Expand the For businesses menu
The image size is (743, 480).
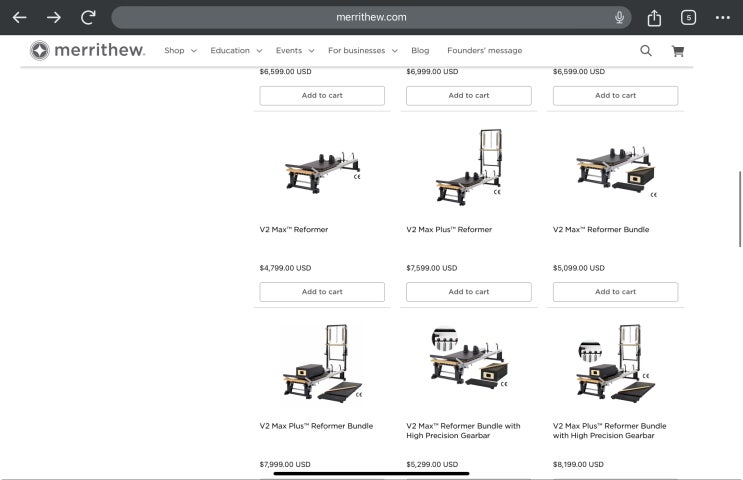tap(362, 50)
